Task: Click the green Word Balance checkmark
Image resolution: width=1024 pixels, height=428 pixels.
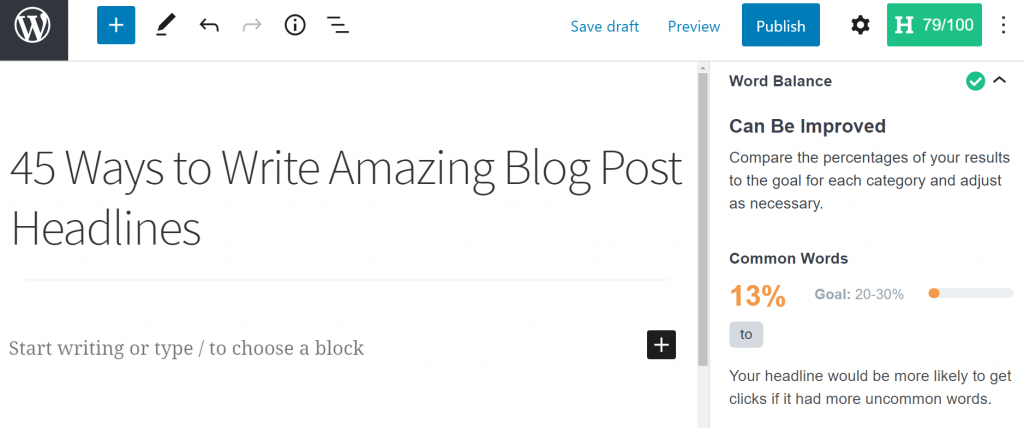Action: click(975, 81)
